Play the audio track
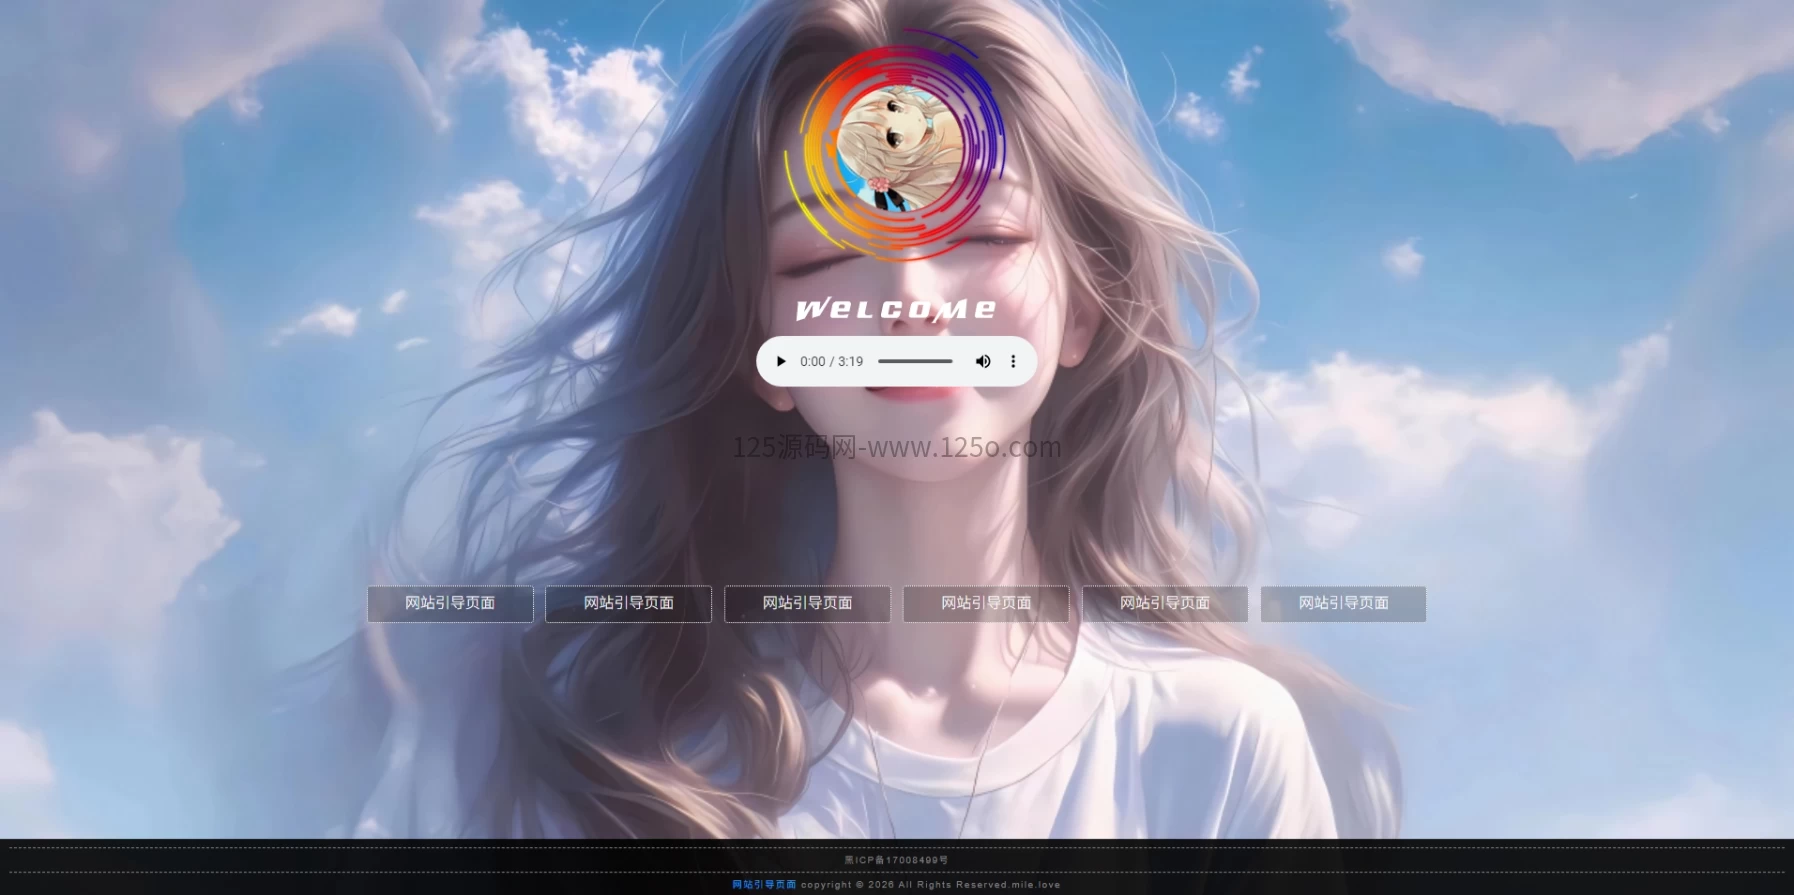 (781, 361)
